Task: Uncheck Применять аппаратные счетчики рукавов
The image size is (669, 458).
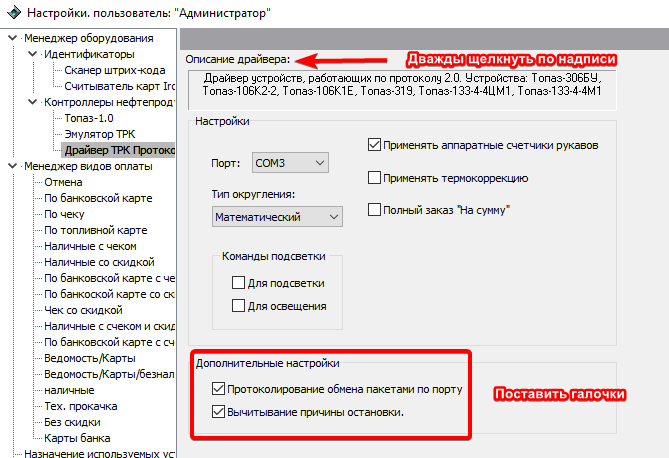Action: (x=375, y=145)
